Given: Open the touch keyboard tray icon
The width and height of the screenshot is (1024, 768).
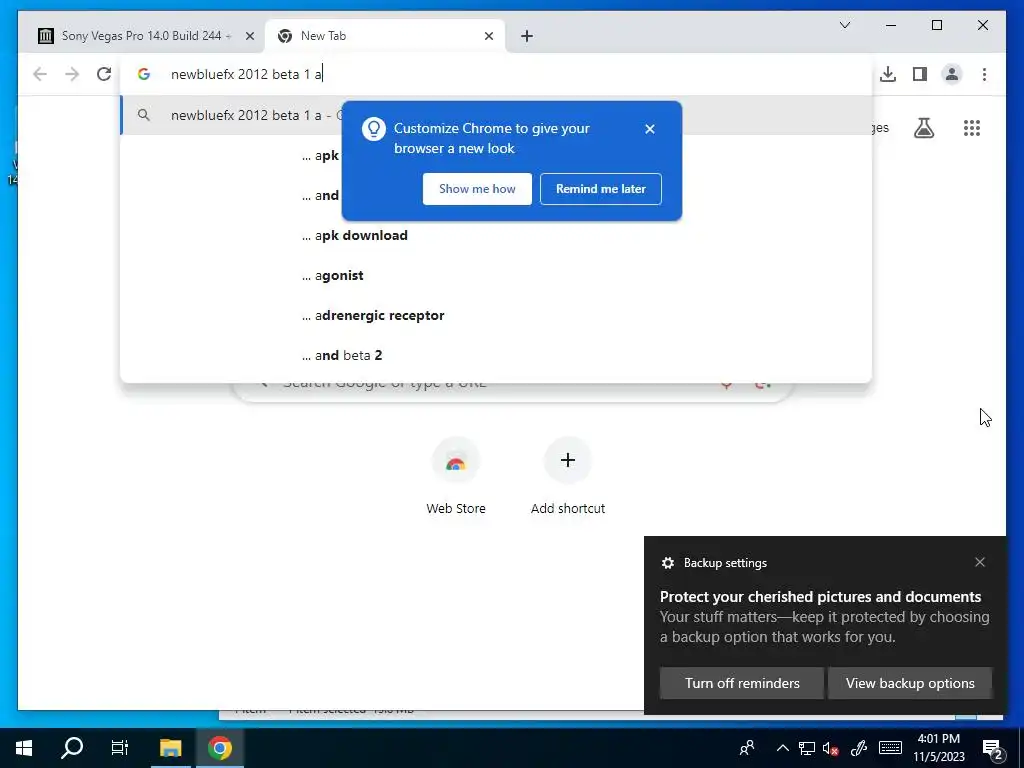Looking at the screenshot, I should [x=890, y=748].
